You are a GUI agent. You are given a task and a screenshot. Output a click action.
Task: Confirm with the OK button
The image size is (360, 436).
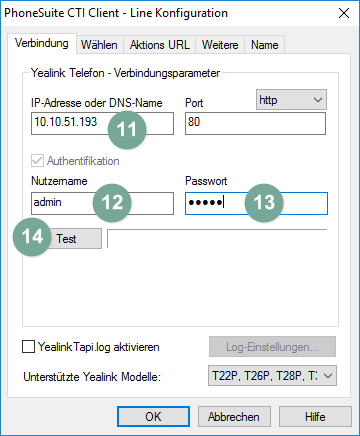coord(153,417)
